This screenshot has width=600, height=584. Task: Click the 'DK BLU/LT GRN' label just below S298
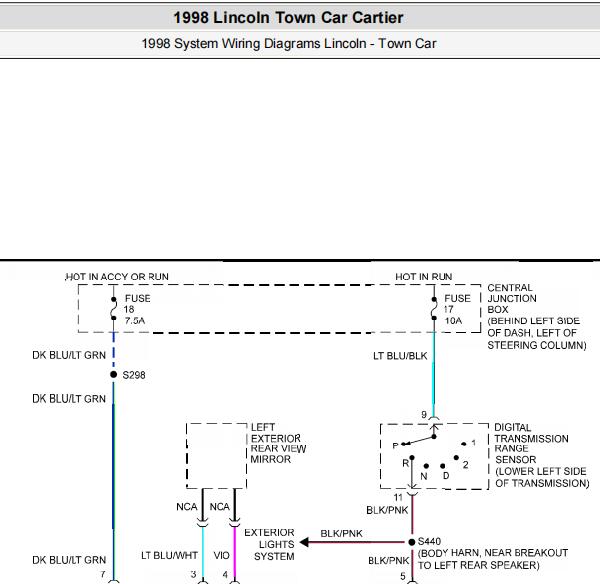pyautogui.click(x=69, y=399)
